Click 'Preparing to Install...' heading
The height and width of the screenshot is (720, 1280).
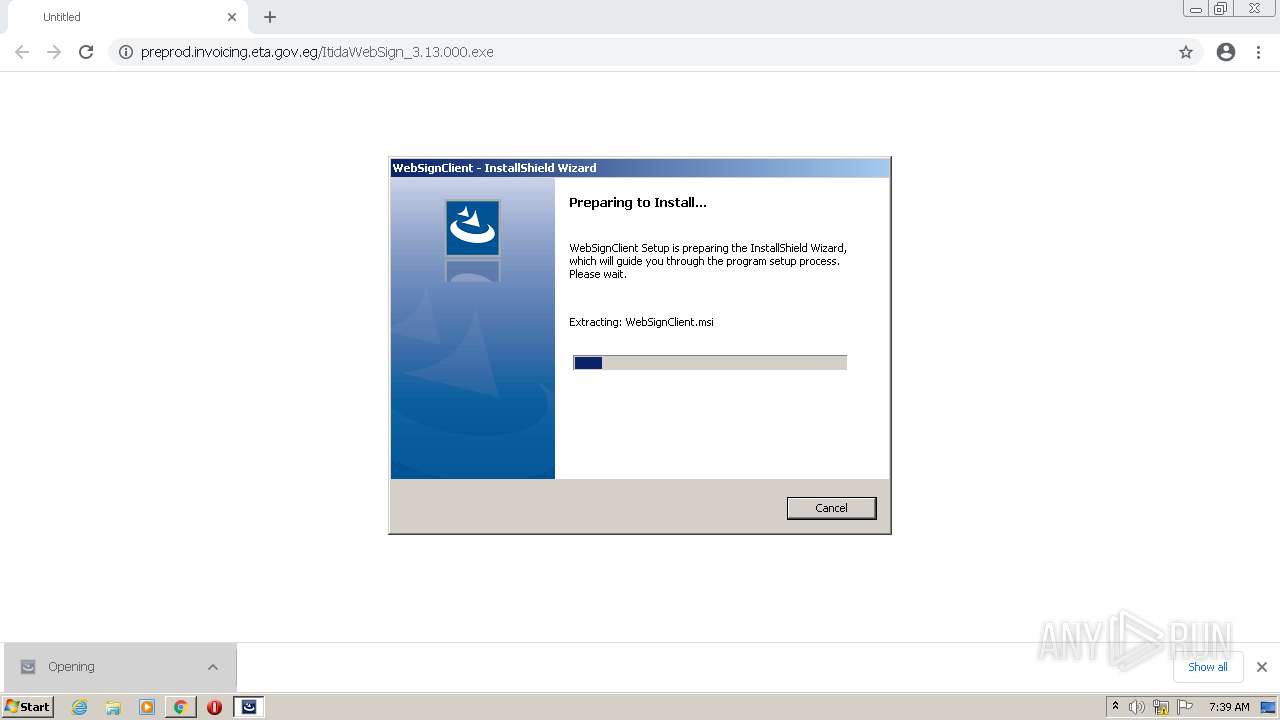[x=638, y=202]
